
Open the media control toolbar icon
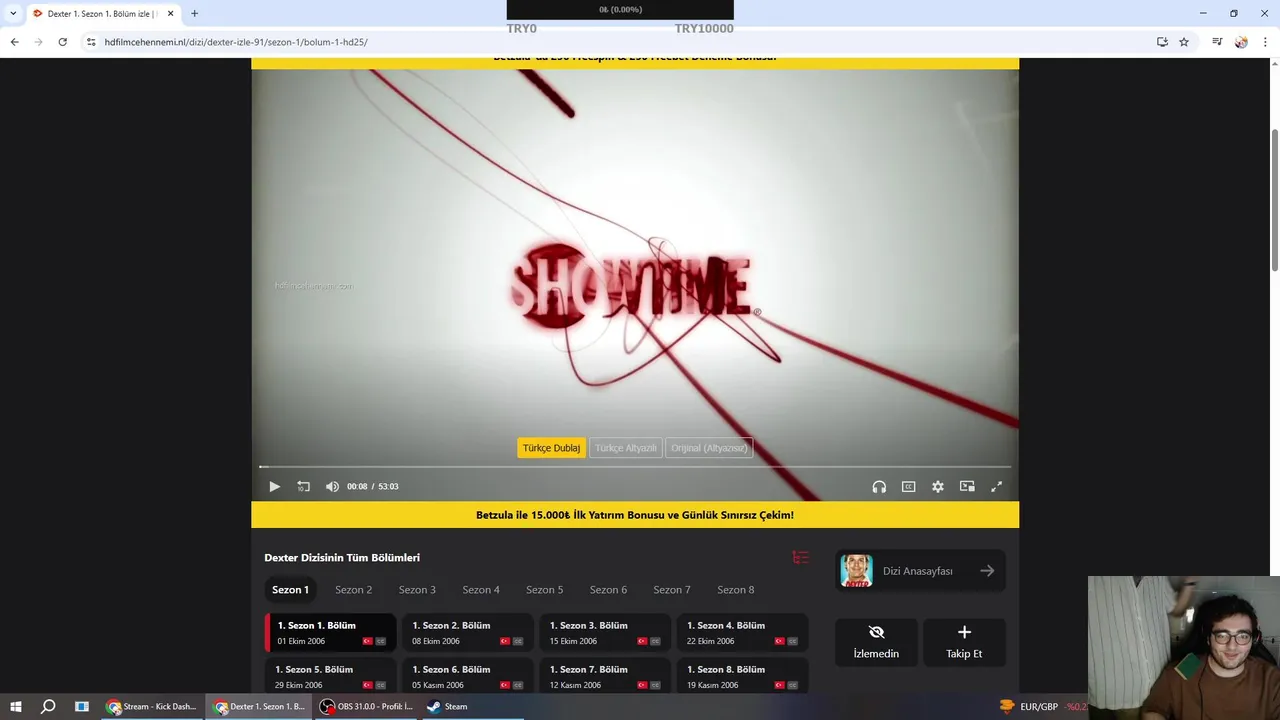click(x=1217, y=42)
